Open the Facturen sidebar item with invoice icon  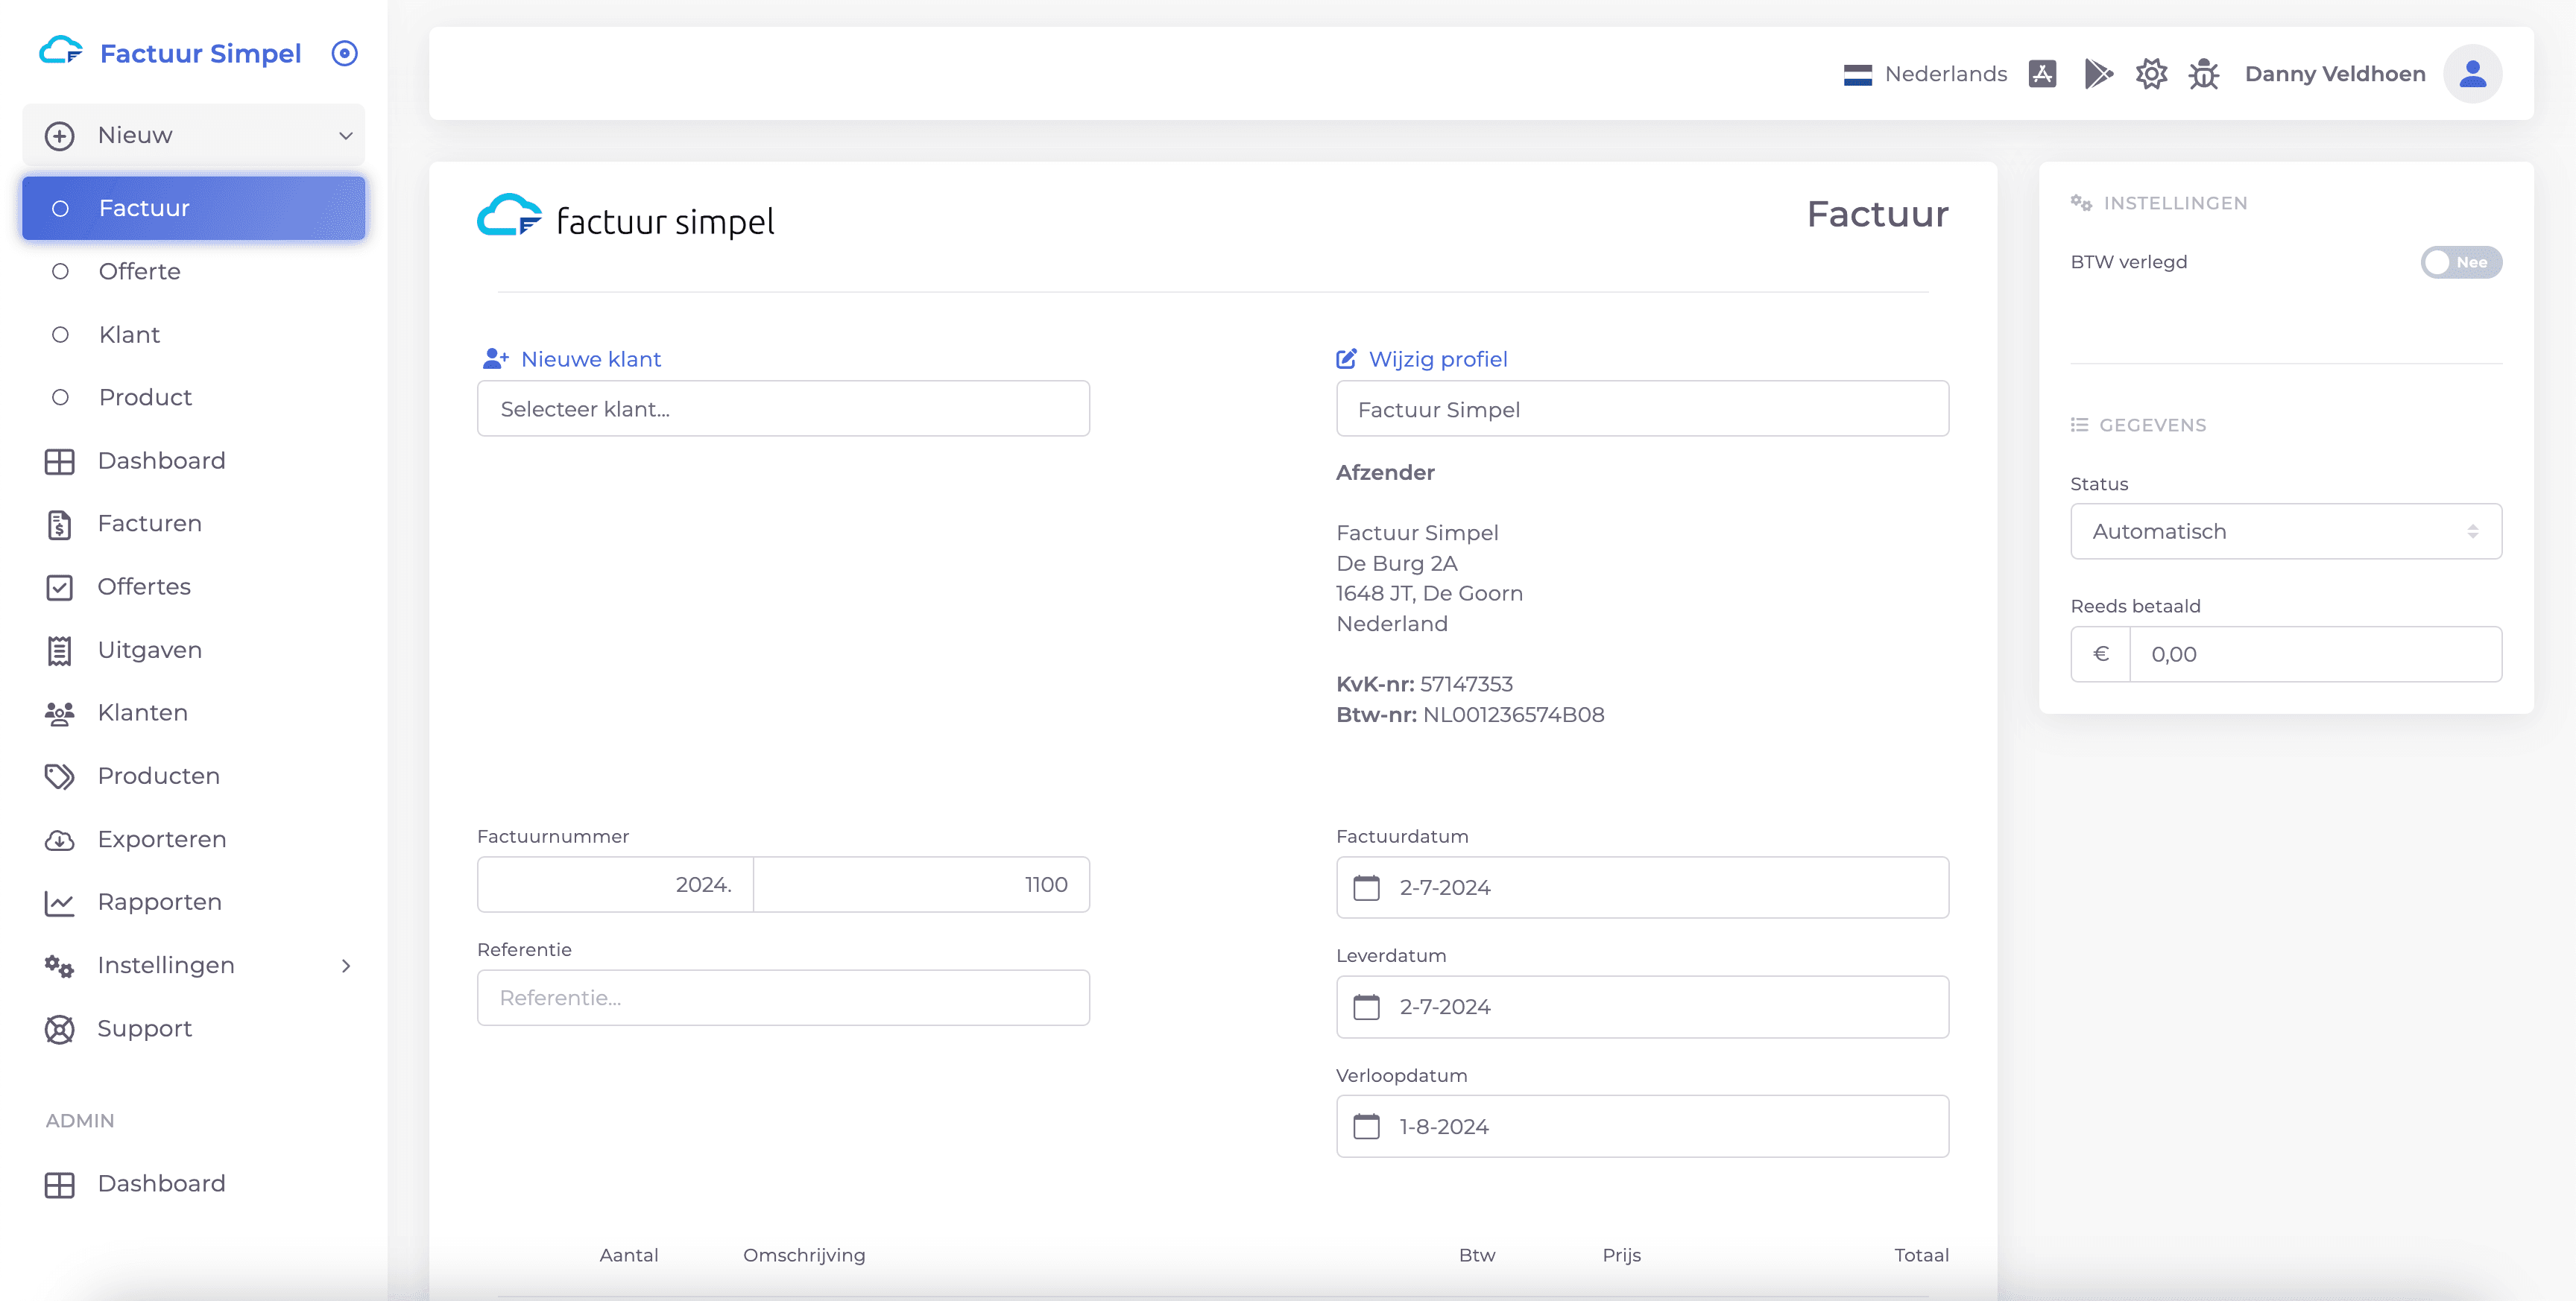click(x=150, y=523)
